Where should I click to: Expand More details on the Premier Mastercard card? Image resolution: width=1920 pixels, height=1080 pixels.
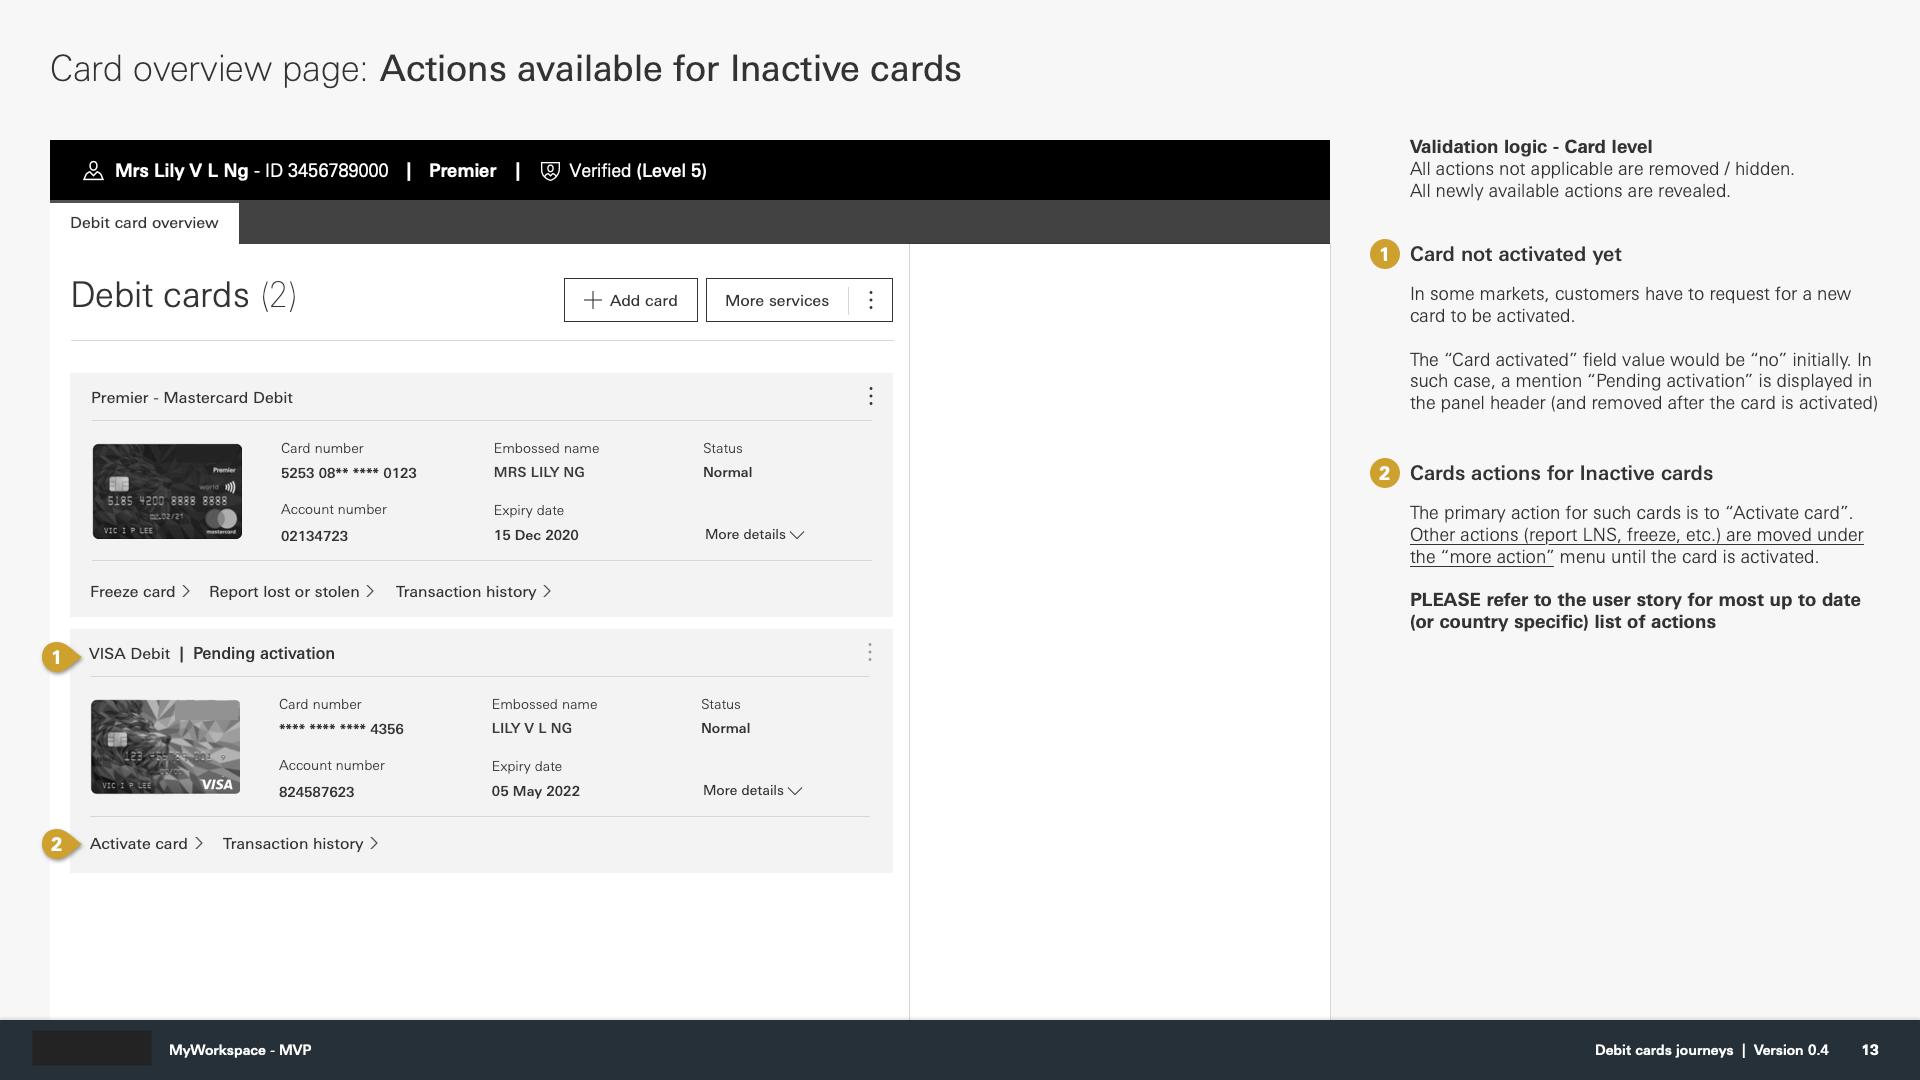point(755,534)
